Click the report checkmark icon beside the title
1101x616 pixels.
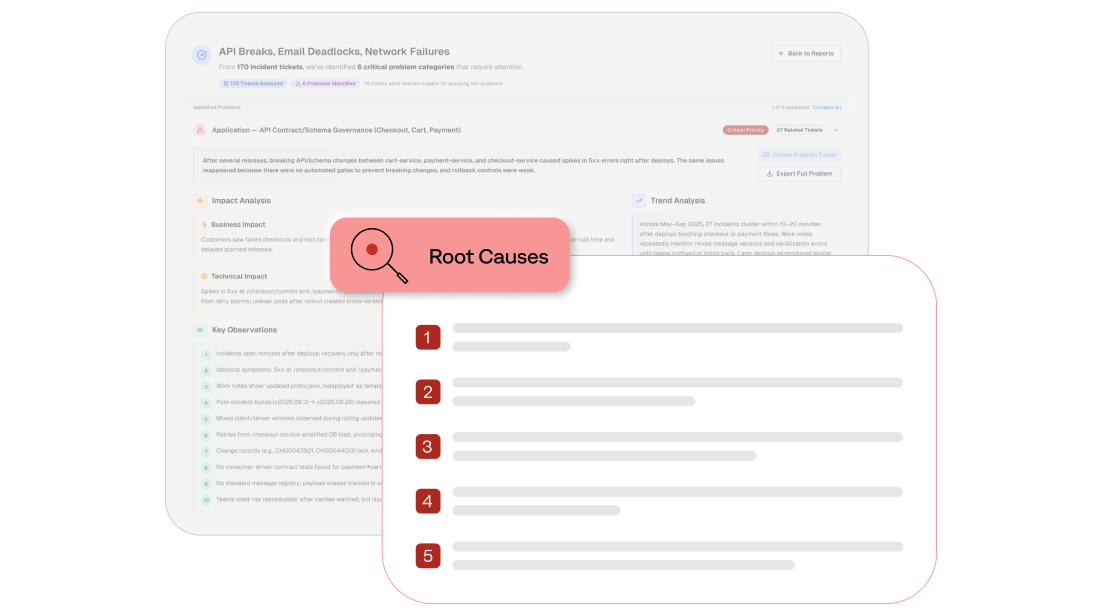(201, 56)
